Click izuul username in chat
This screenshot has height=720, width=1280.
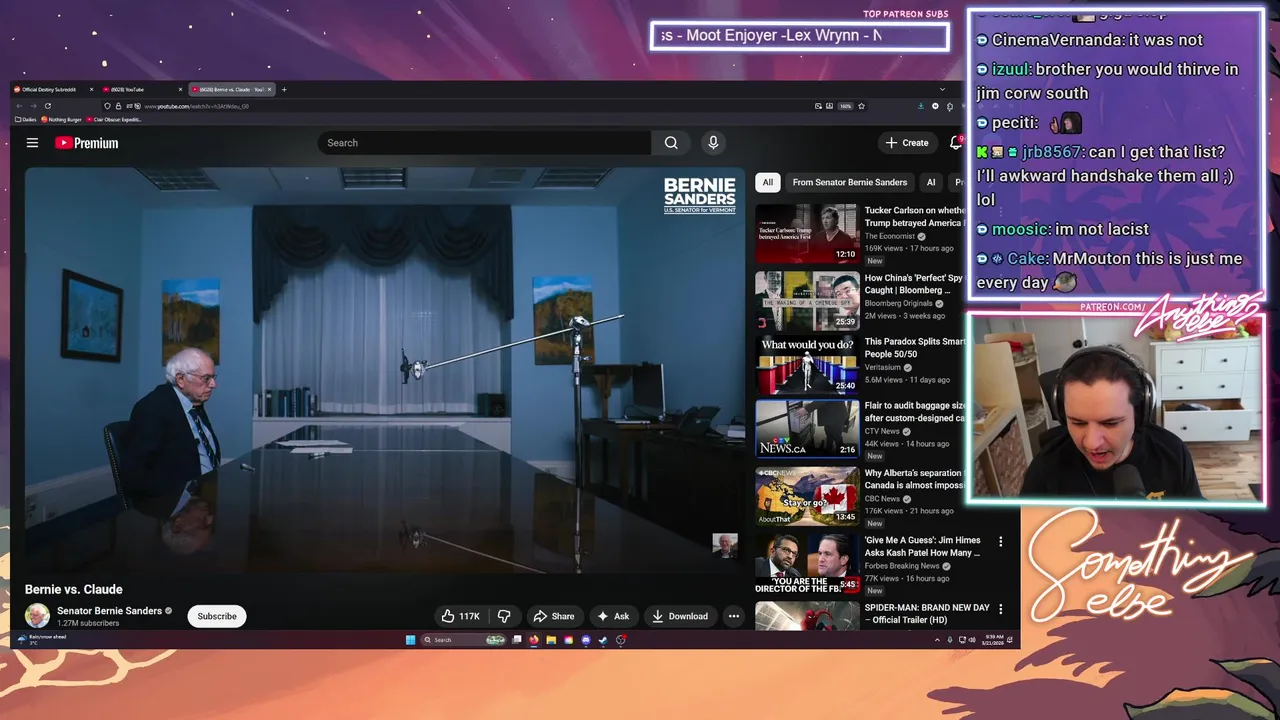[1011, 69]
